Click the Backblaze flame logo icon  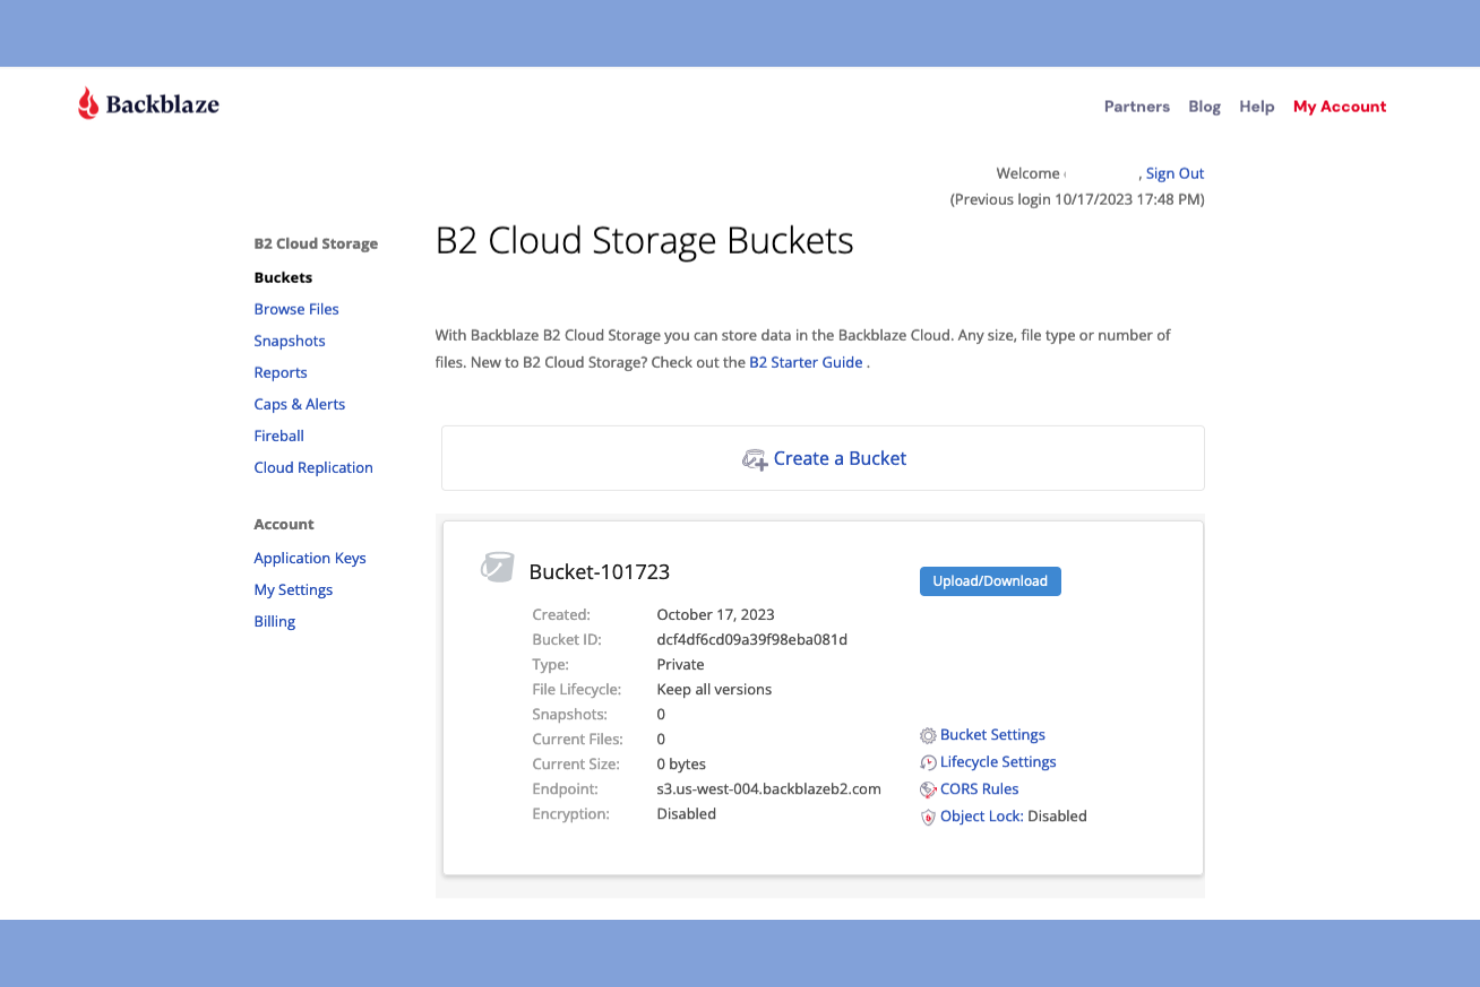[x=88, y=103]
